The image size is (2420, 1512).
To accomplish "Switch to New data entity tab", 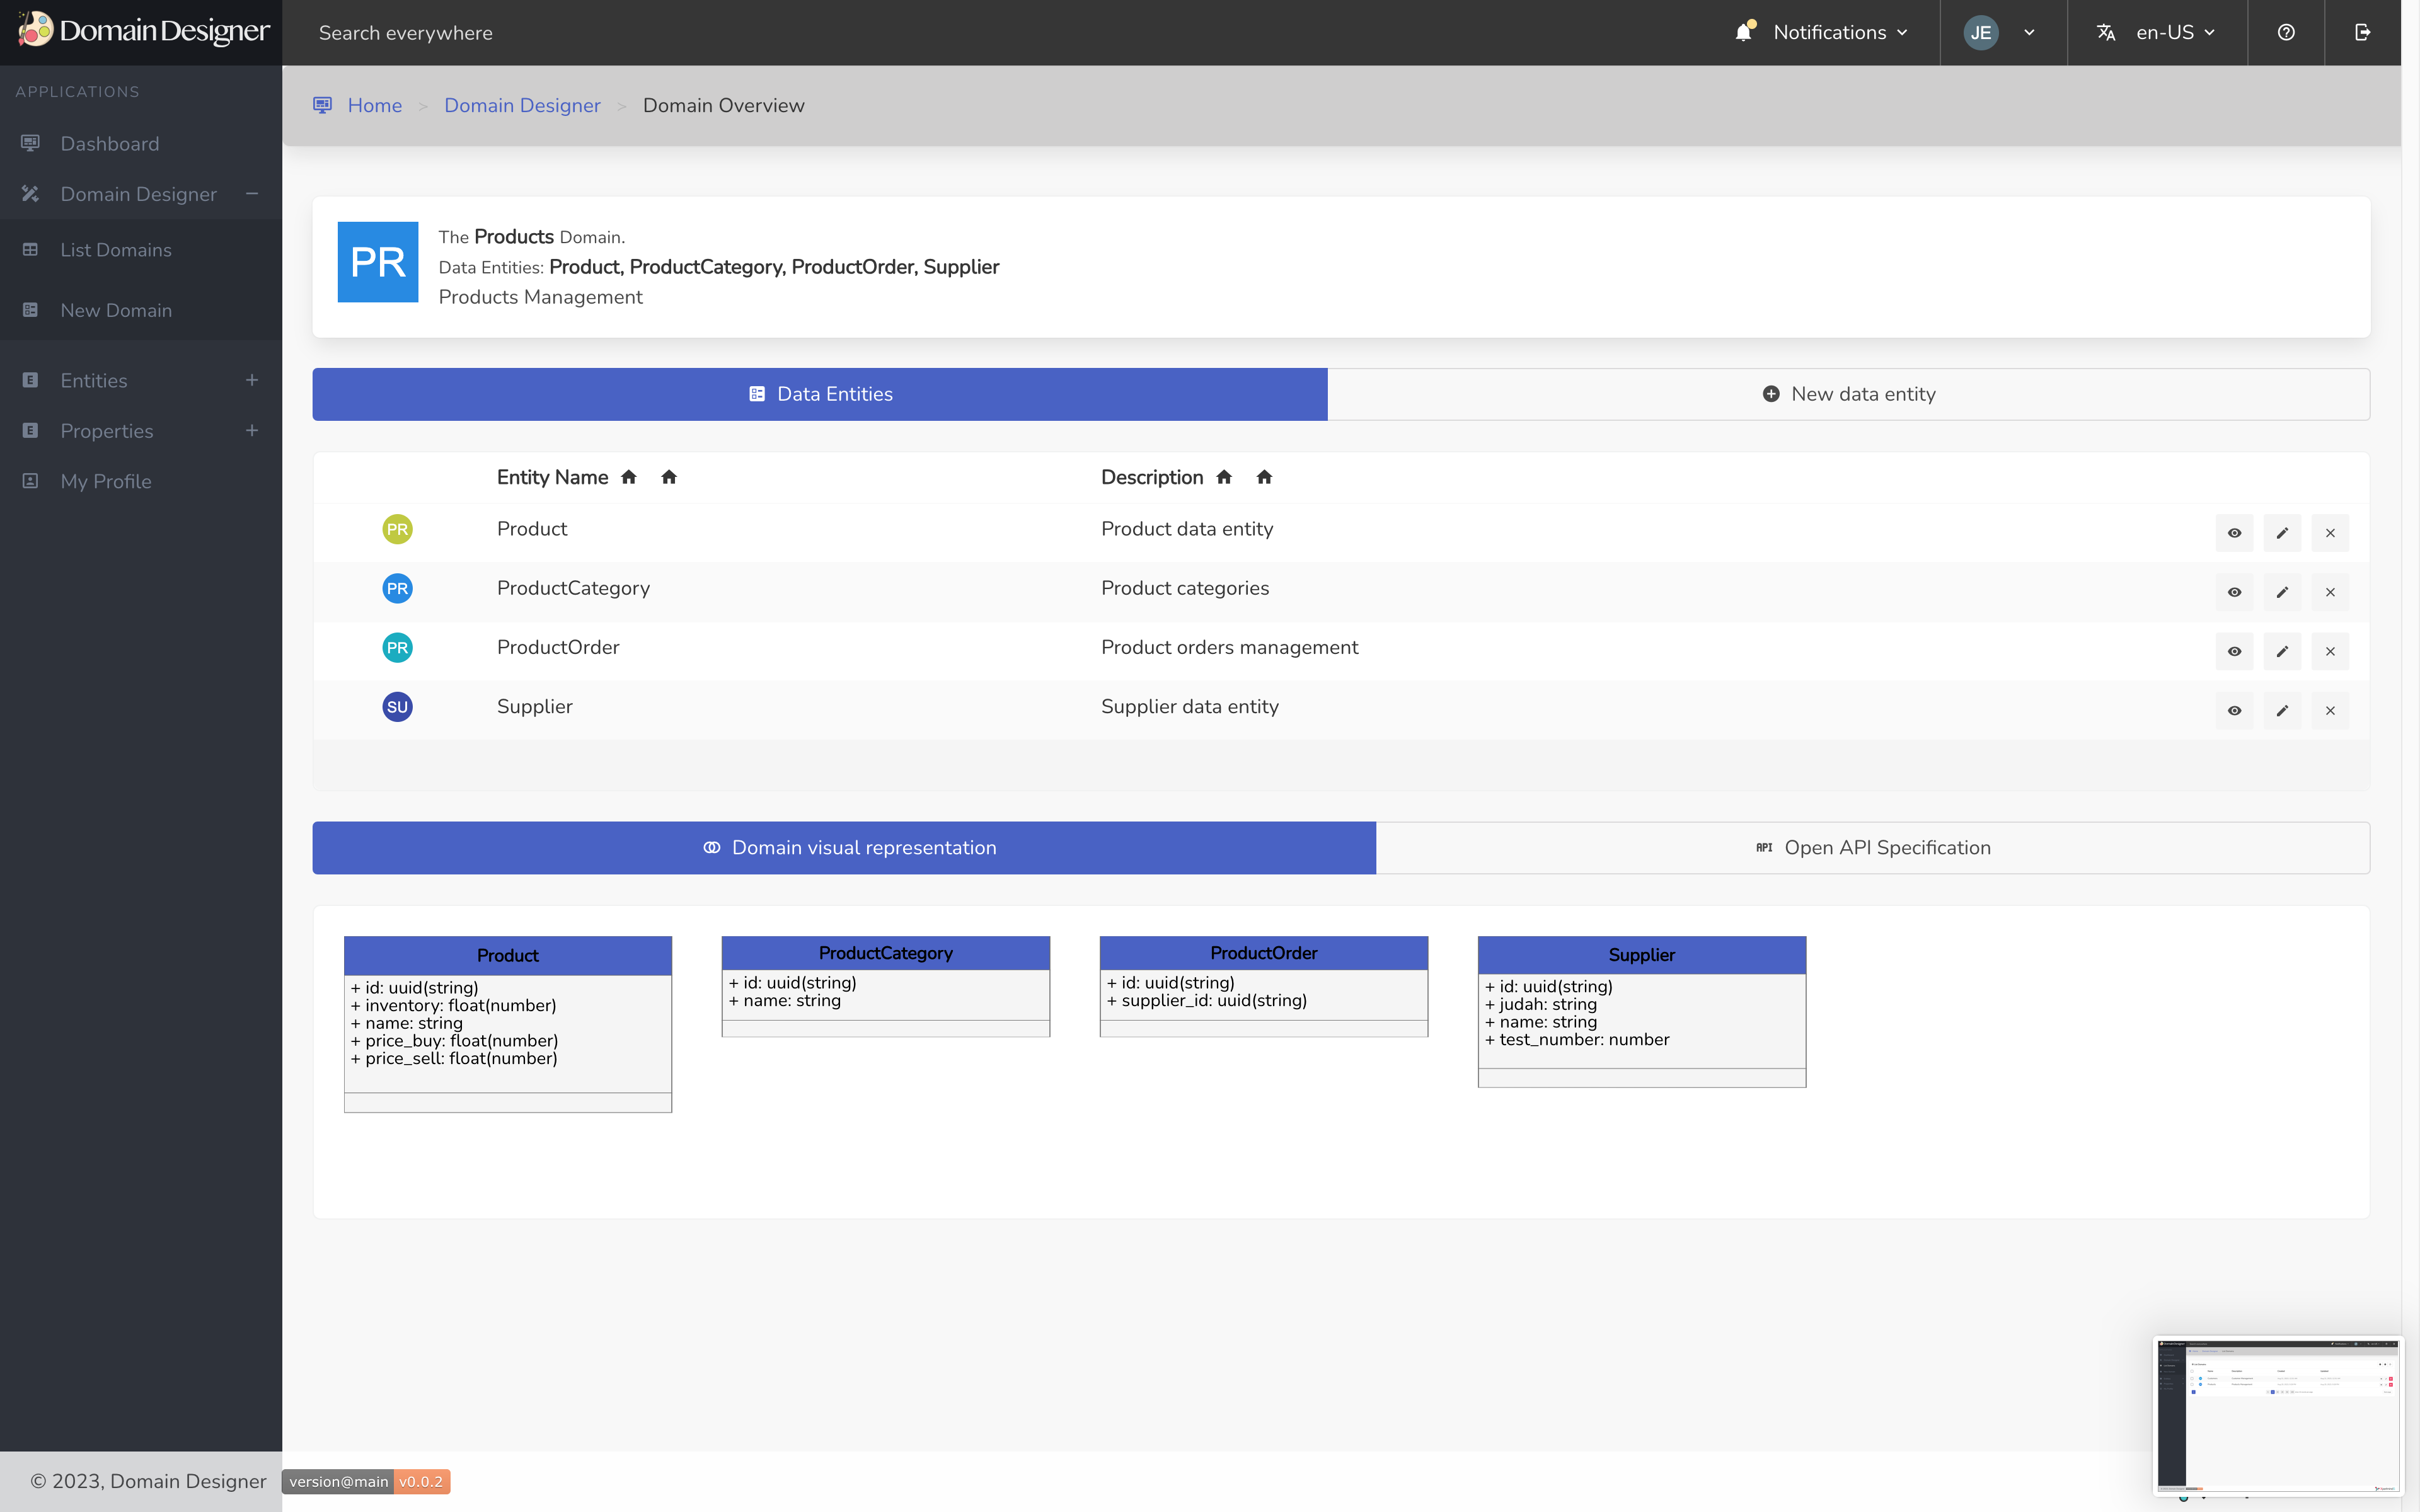I will pyautogui.click(x=1848, y=394).
